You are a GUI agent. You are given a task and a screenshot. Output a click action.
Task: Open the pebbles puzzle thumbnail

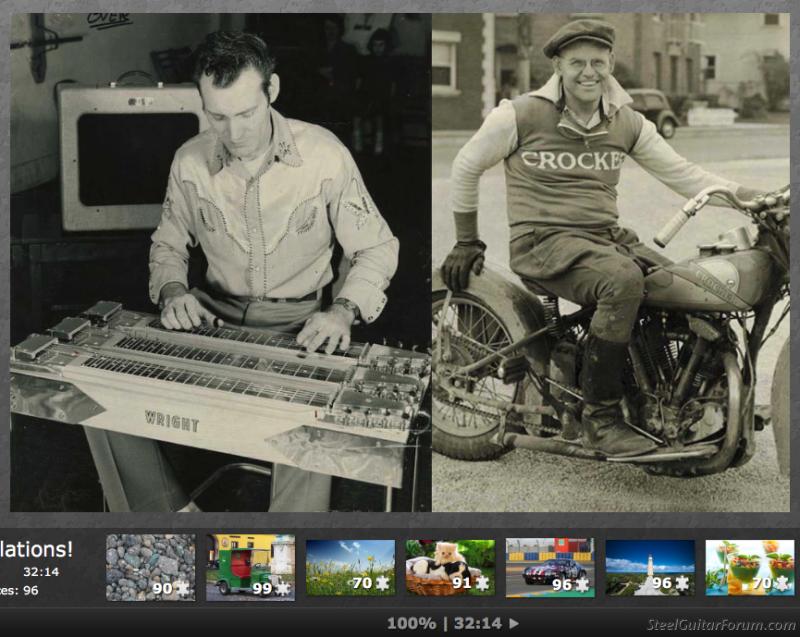pyautogui.click(x=150, y=566)
